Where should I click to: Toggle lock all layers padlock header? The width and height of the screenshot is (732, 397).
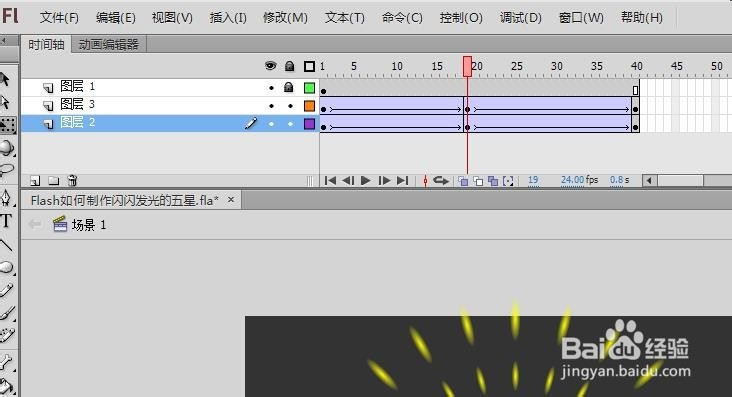[x=289, y=66]
